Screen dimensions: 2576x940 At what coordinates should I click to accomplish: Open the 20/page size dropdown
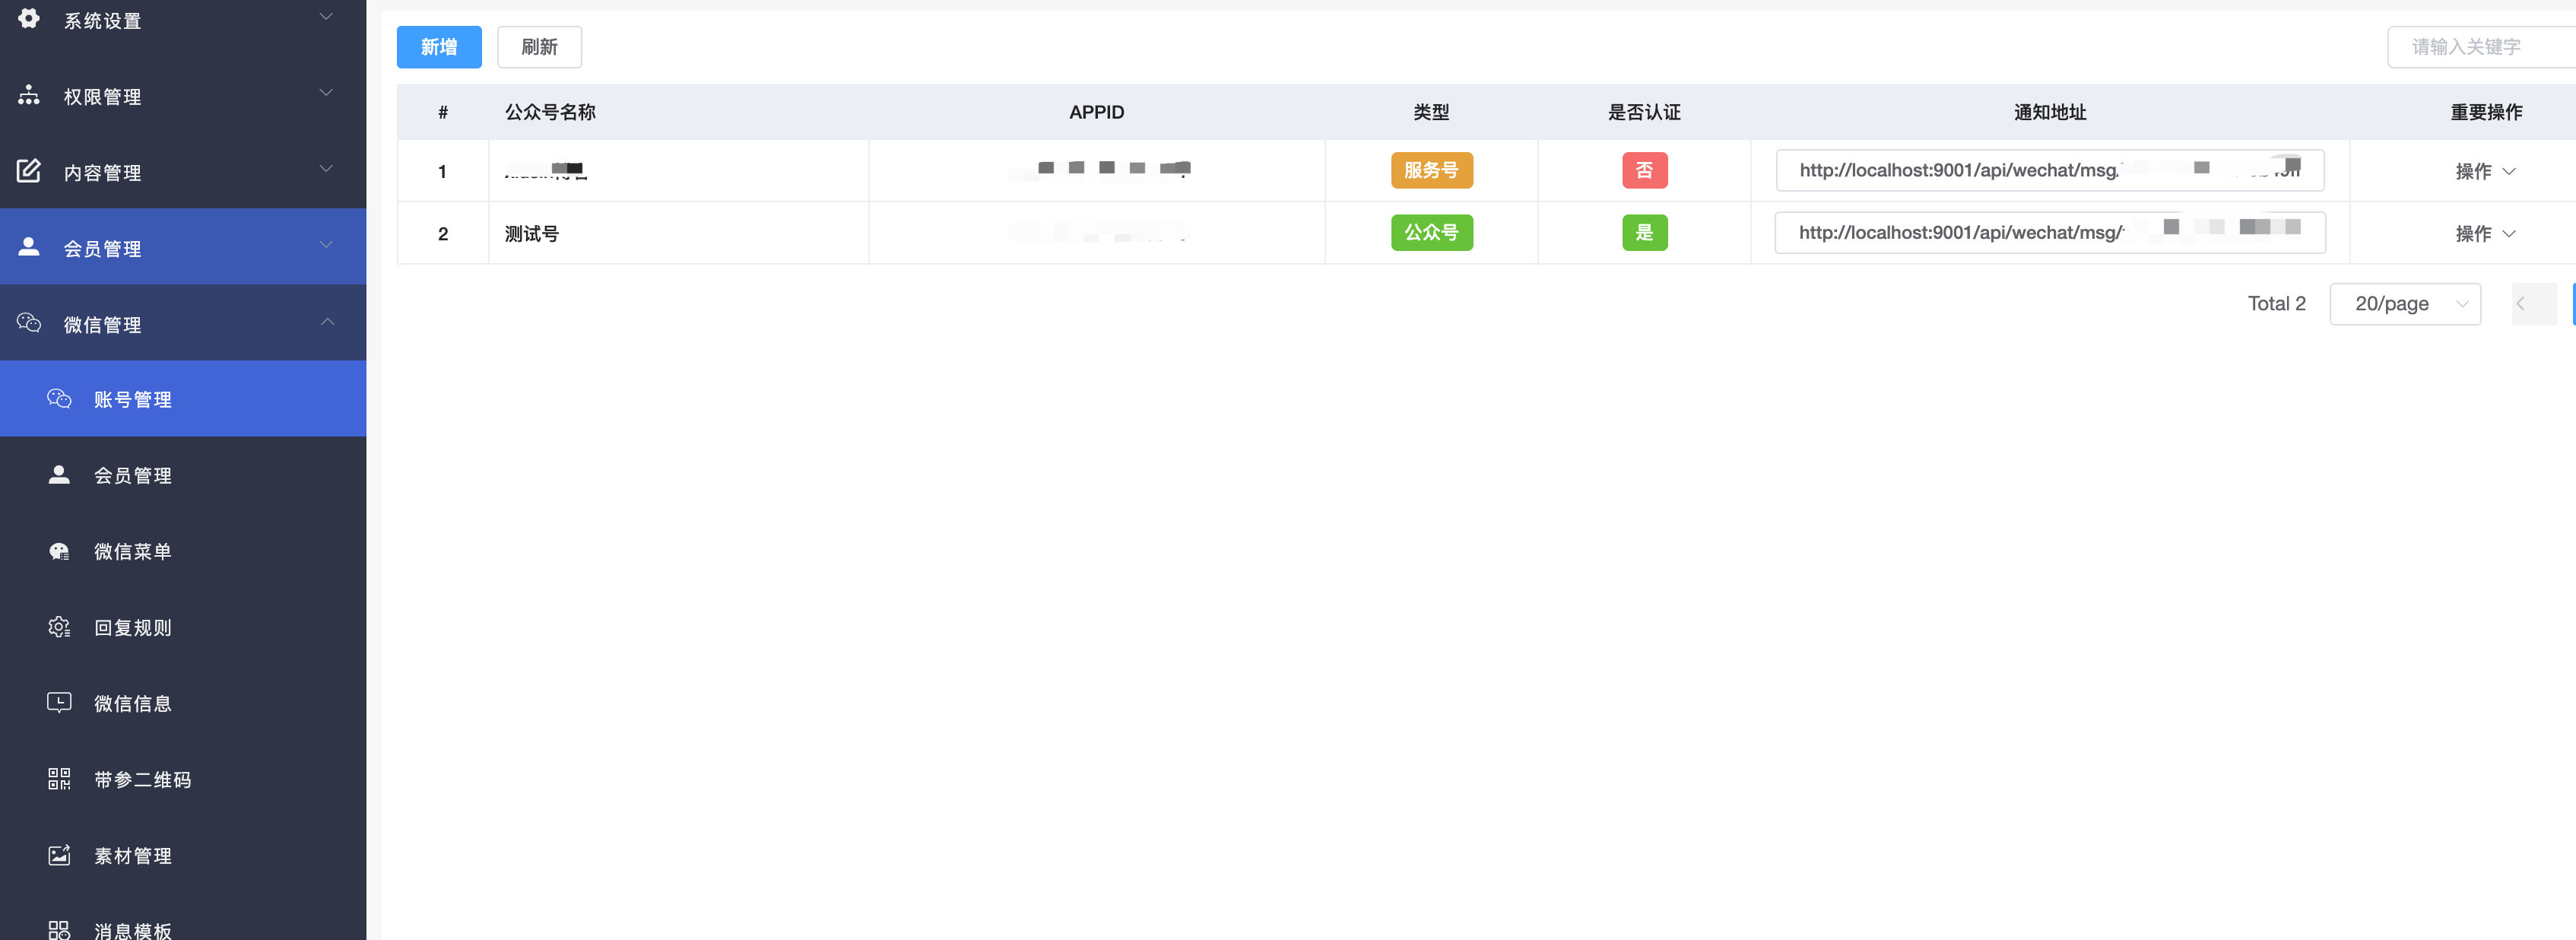[2404, 304]
